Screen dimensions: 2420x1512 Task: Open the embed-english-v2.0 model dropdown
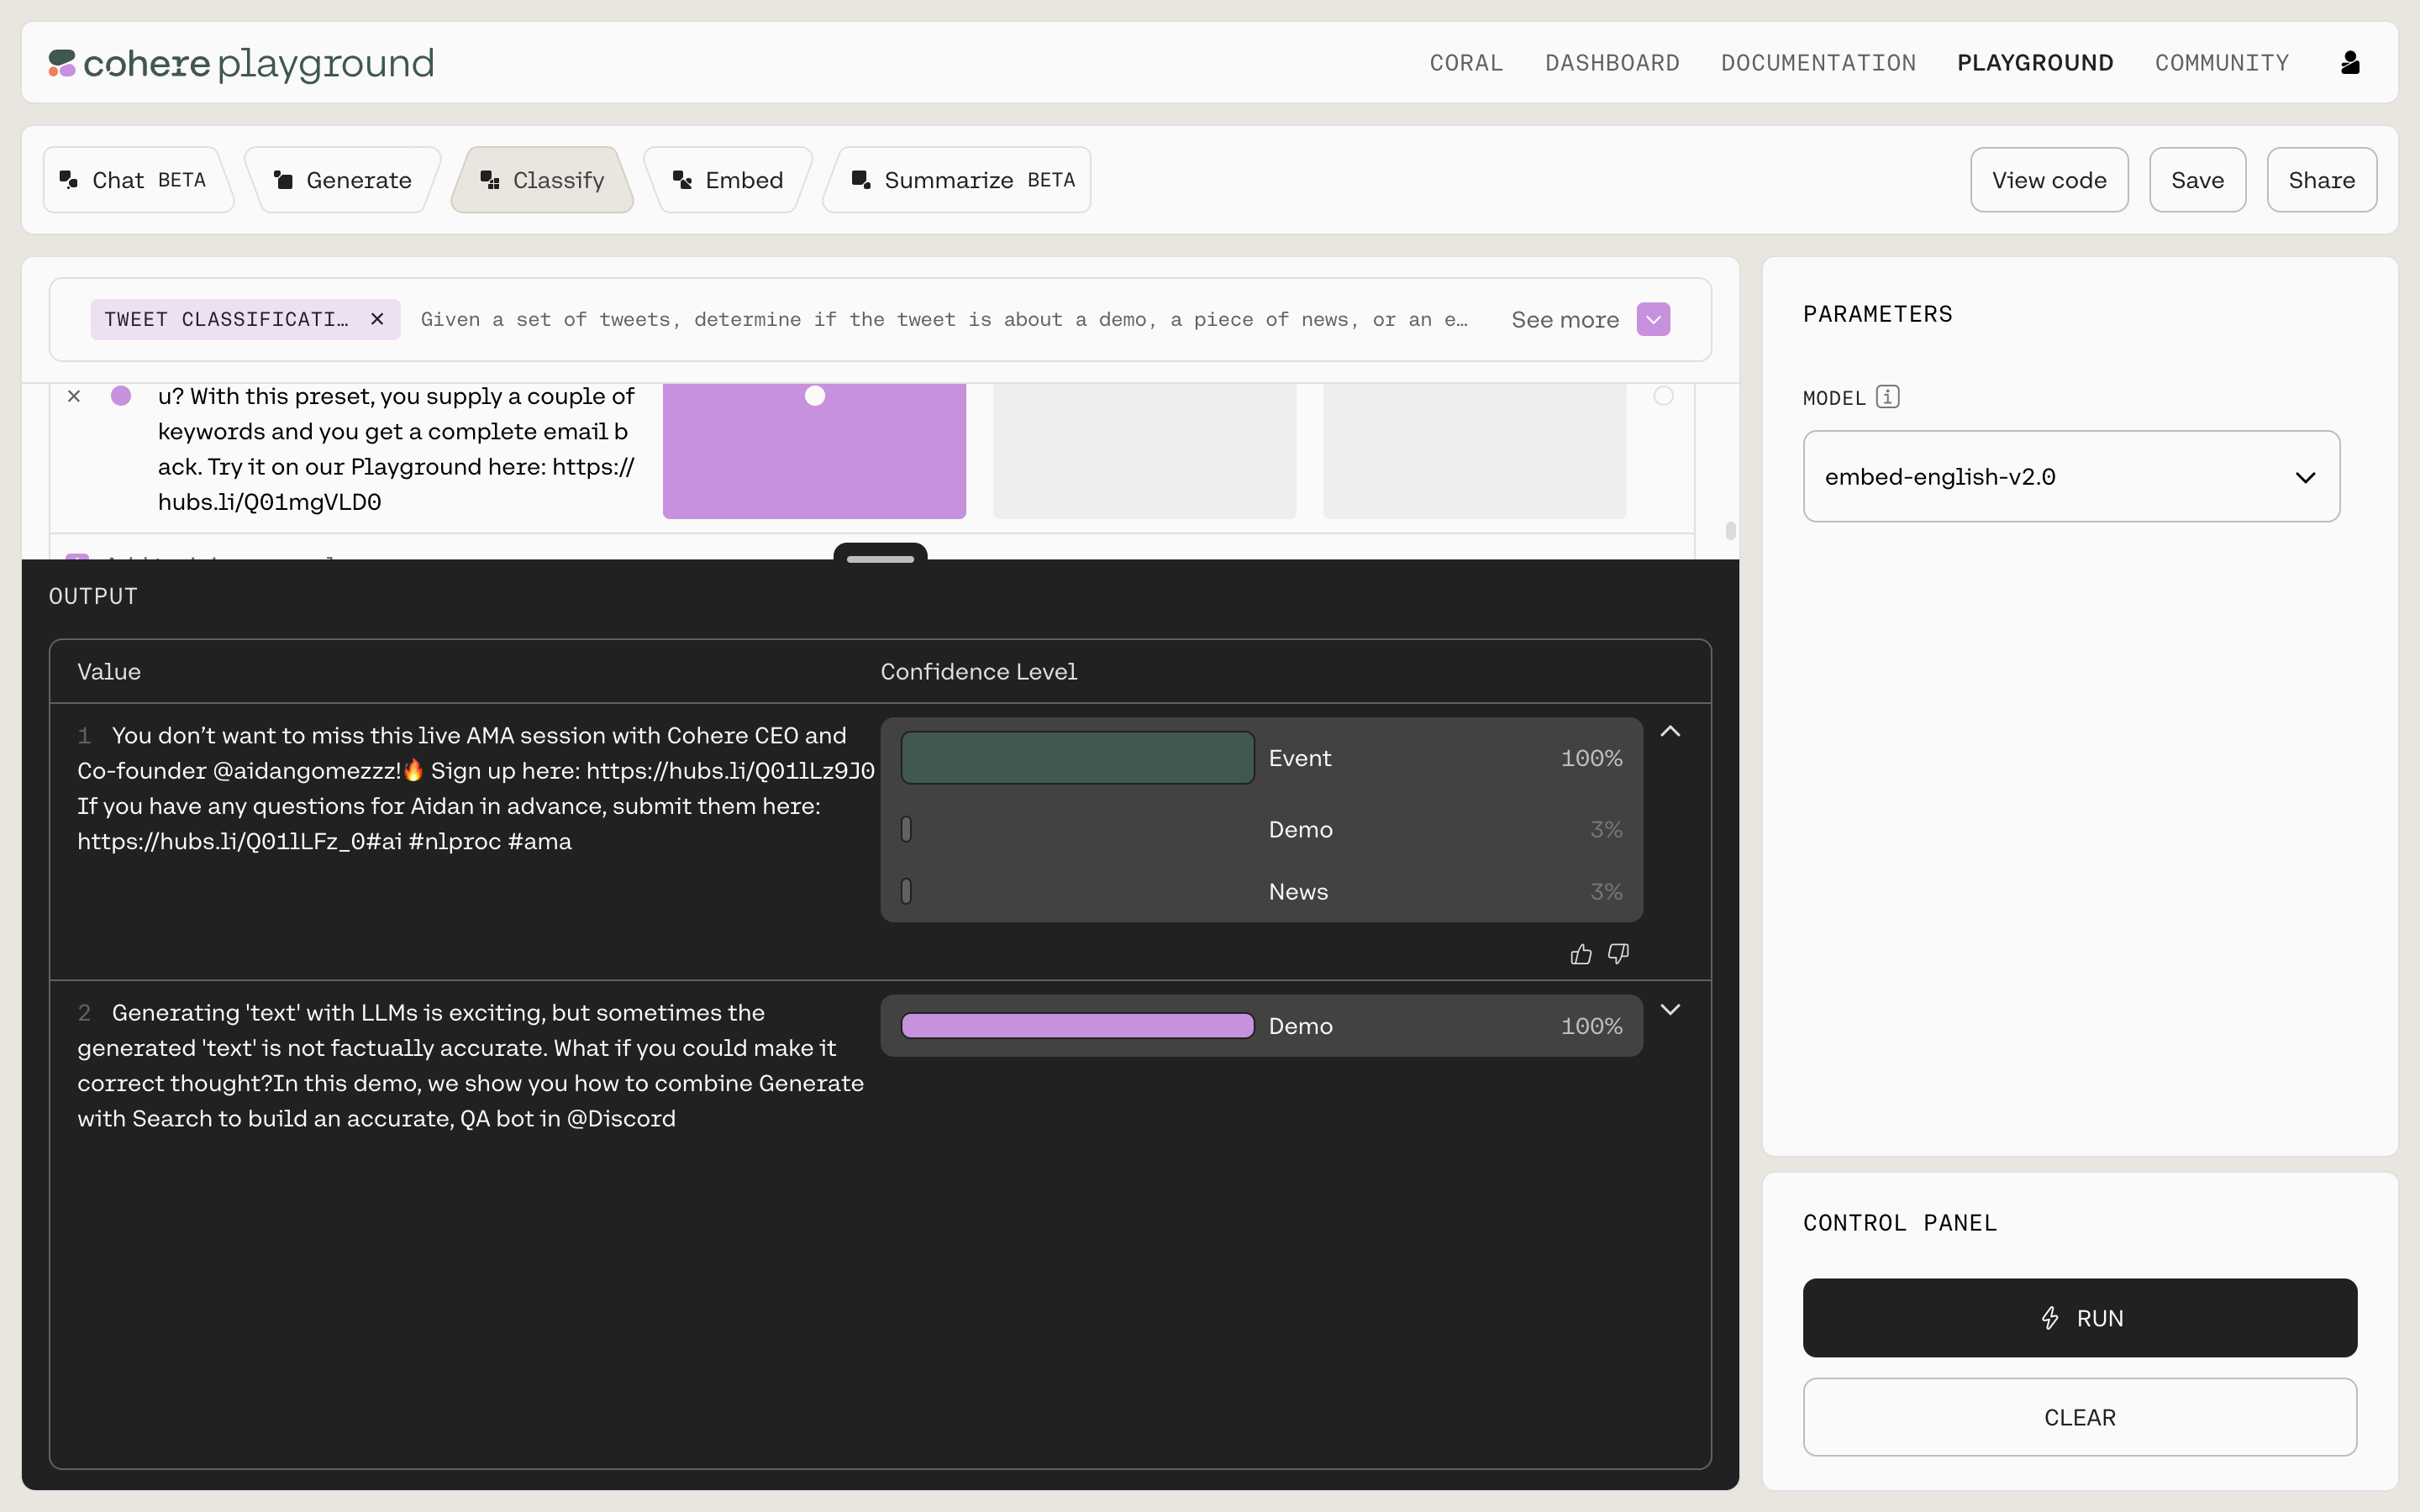click(2071, 477)
